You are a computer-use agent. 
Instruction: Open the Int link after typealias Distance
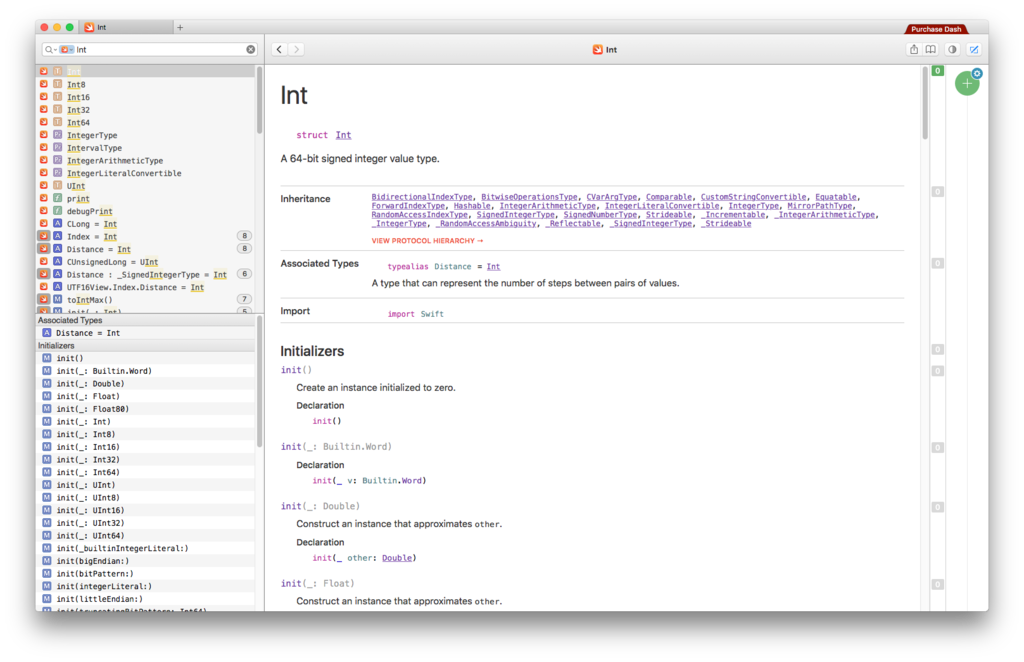pyautogui.click(x=493, y=267)
